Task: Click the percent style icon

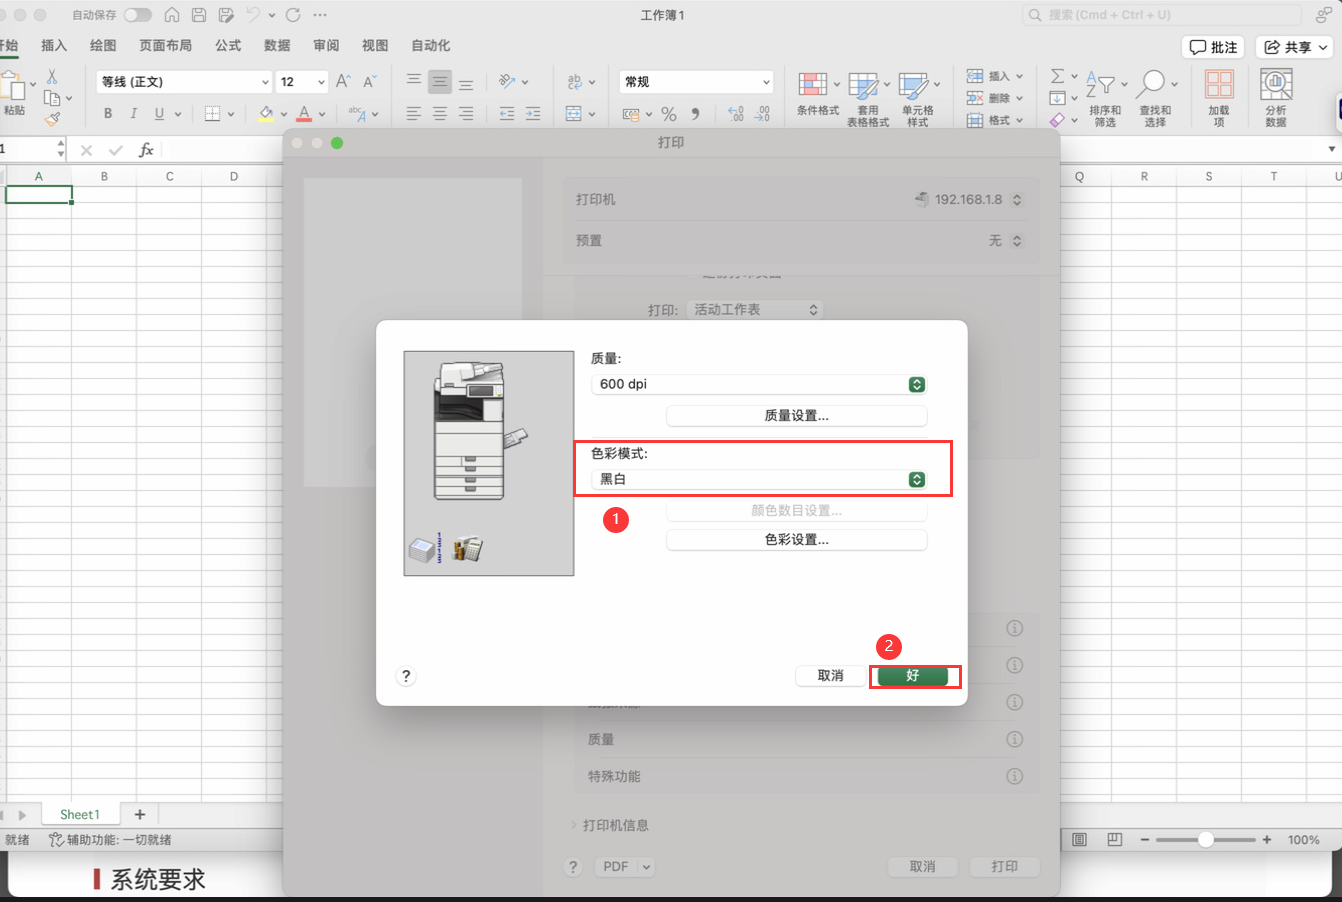Action: [669, 114]
